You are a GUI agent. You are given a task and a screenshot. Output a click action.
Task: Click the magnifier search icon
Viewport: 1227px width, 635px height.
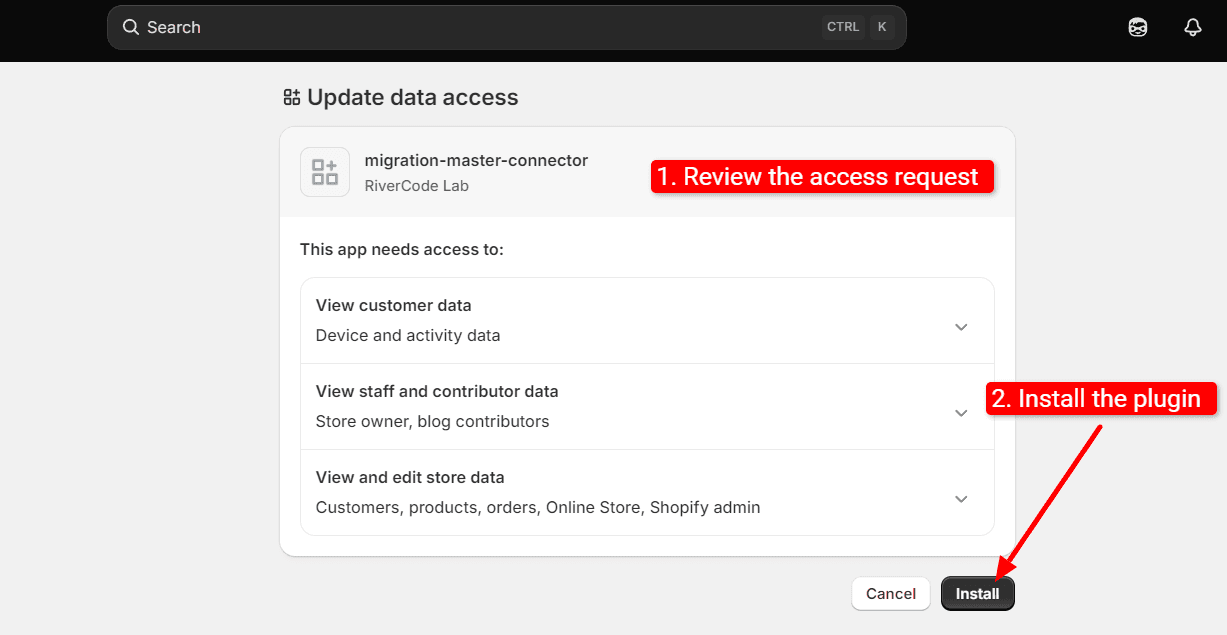click(131, 27)
